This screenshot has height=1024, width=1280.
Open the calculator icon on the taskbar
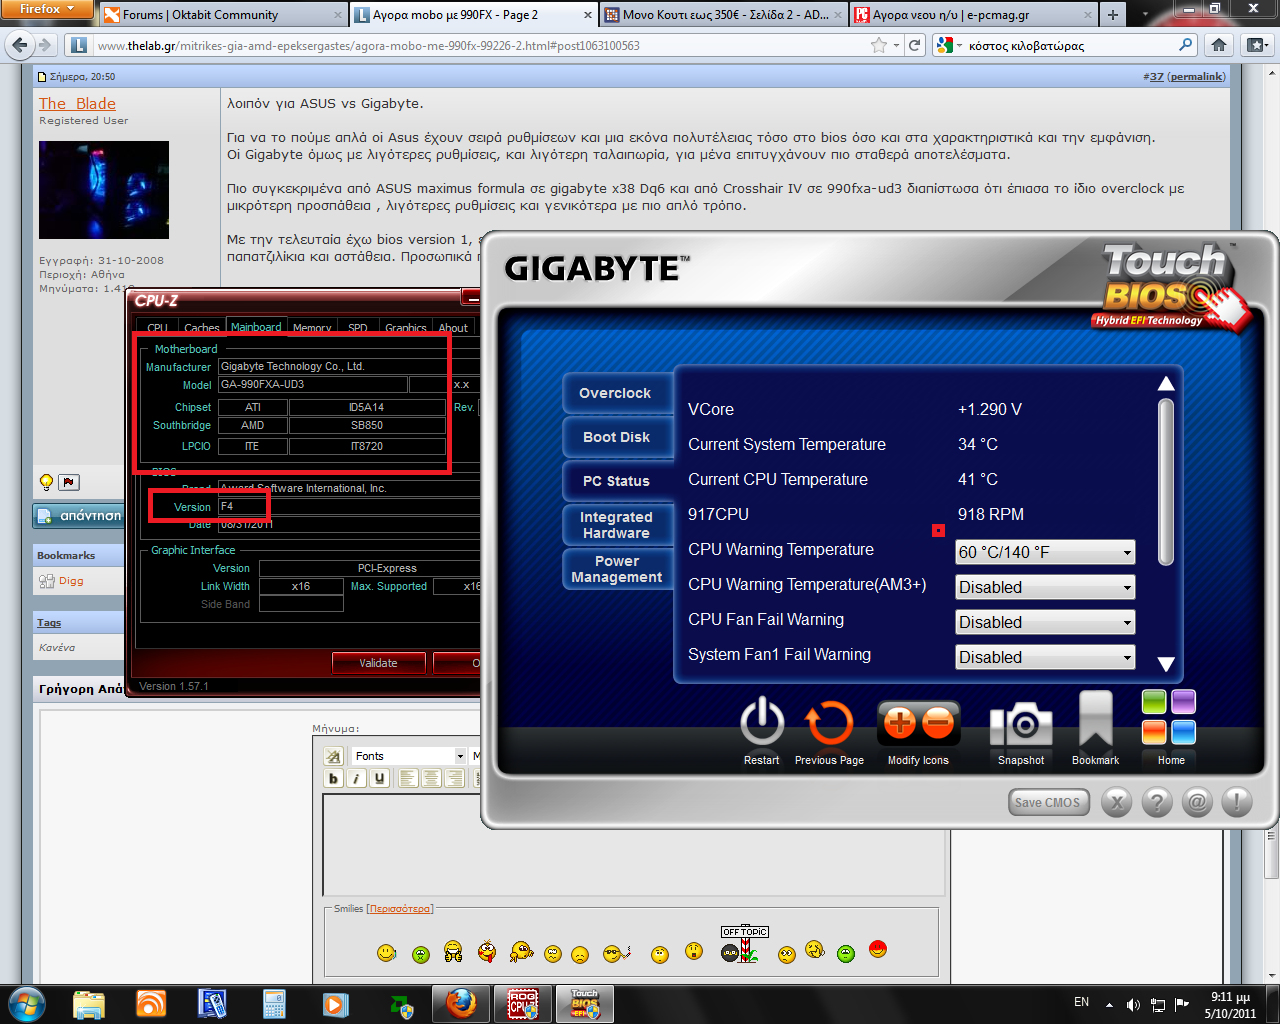pos(274,1004)
